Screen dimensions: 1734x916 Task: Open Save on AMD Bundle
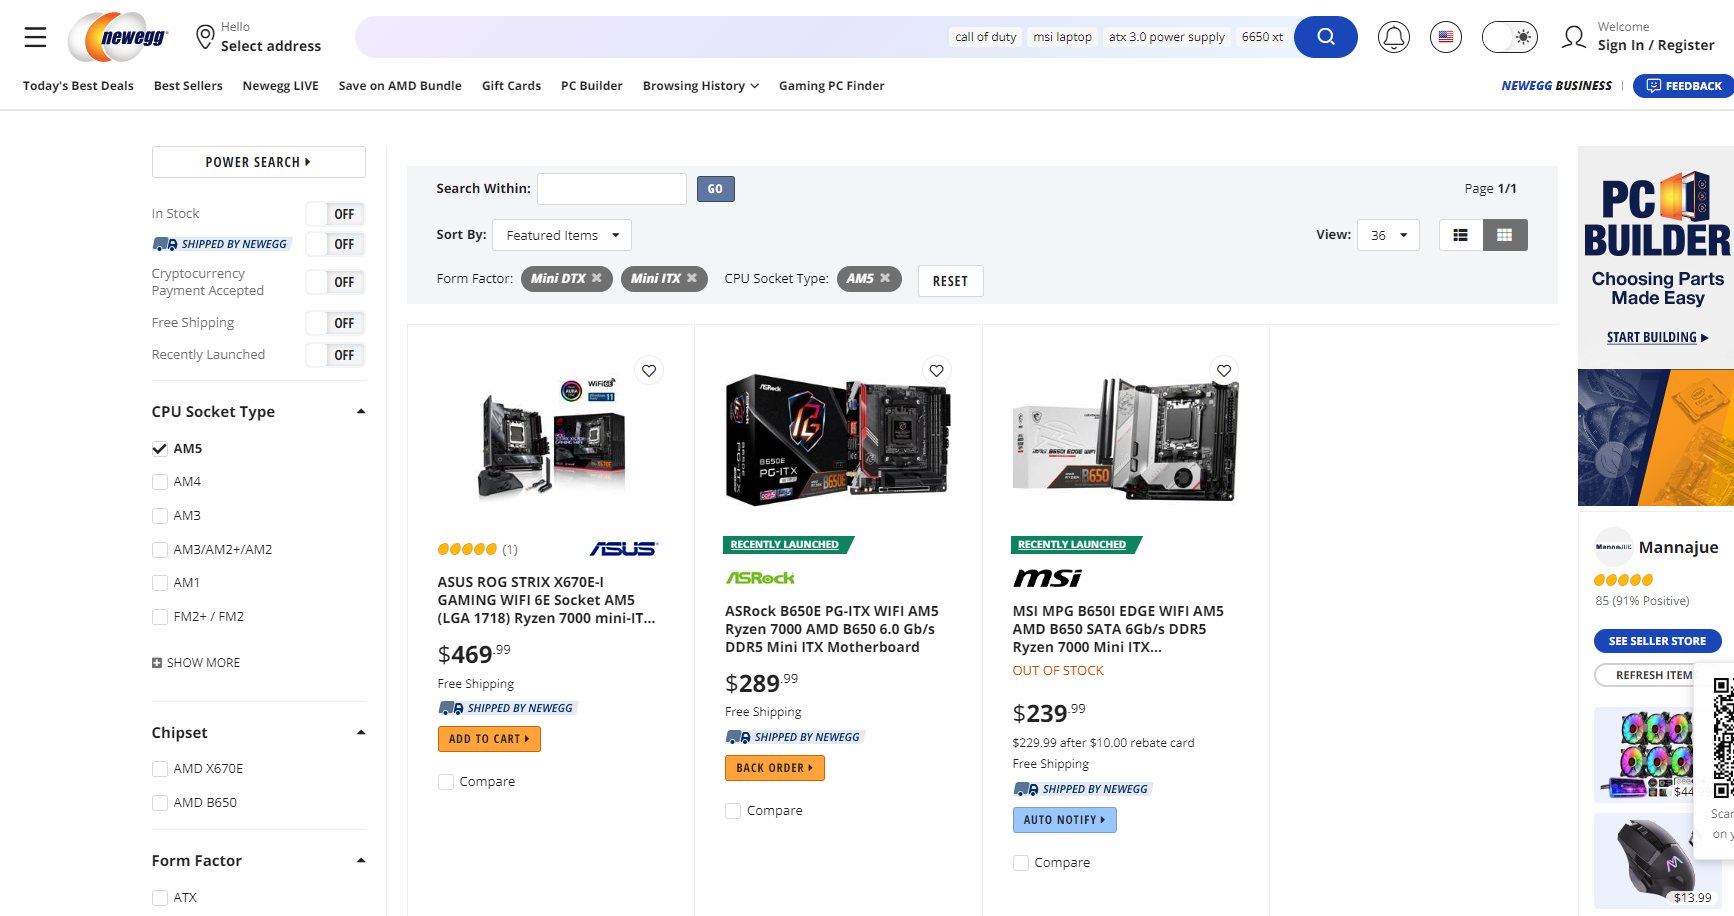[x=400, y=86]
